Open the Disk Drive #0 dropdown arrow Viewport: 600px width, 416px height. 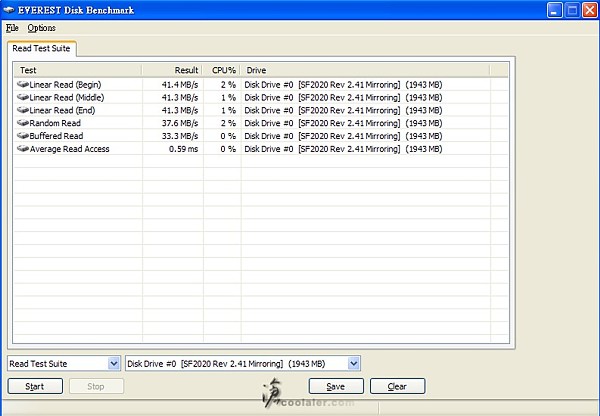click(x=354, y=363)
